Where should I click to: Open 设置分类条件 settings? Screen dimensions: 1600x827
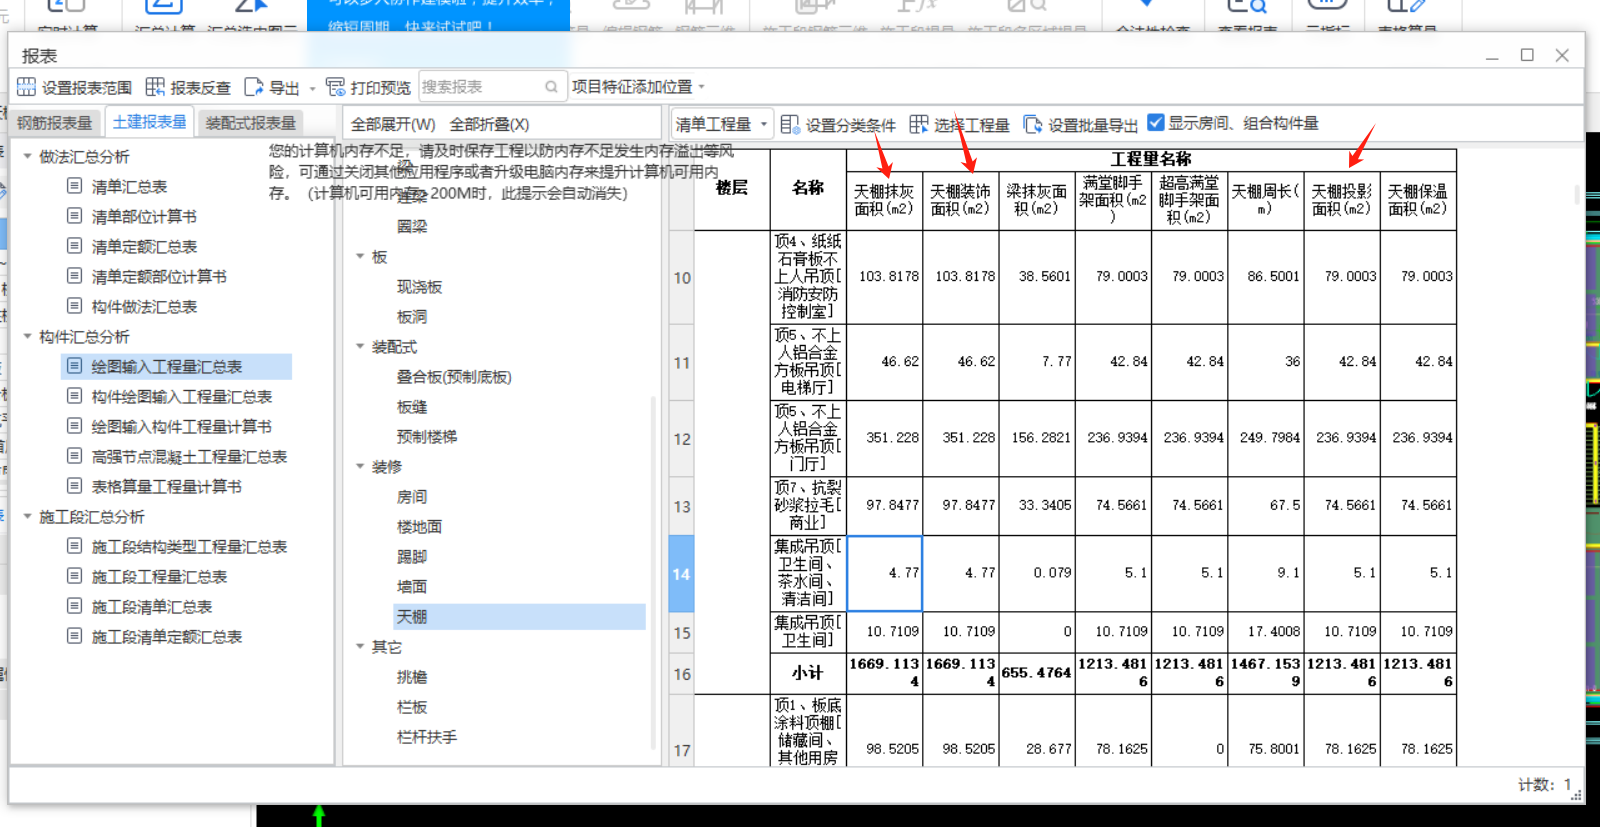(x=838, y=124)
